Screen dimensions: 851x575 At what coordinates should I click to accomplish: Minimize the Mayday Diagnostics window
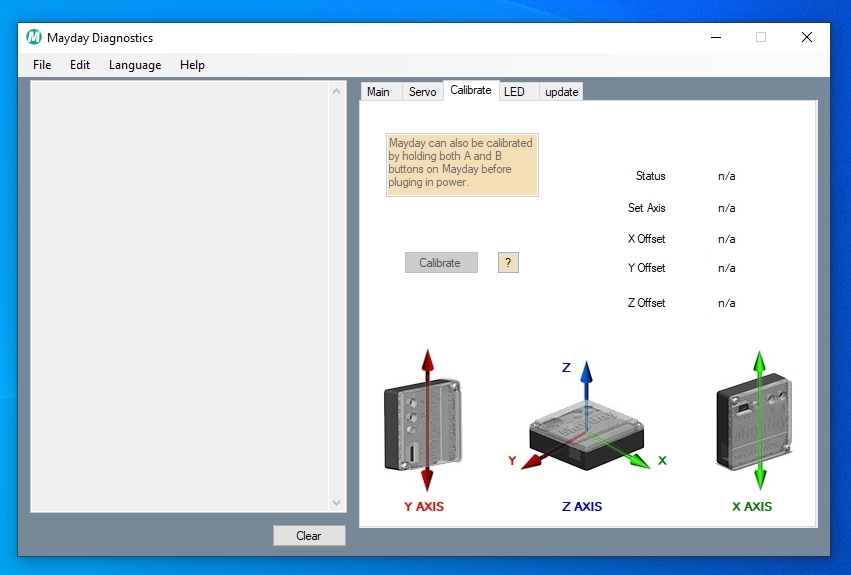click(716, 37)
